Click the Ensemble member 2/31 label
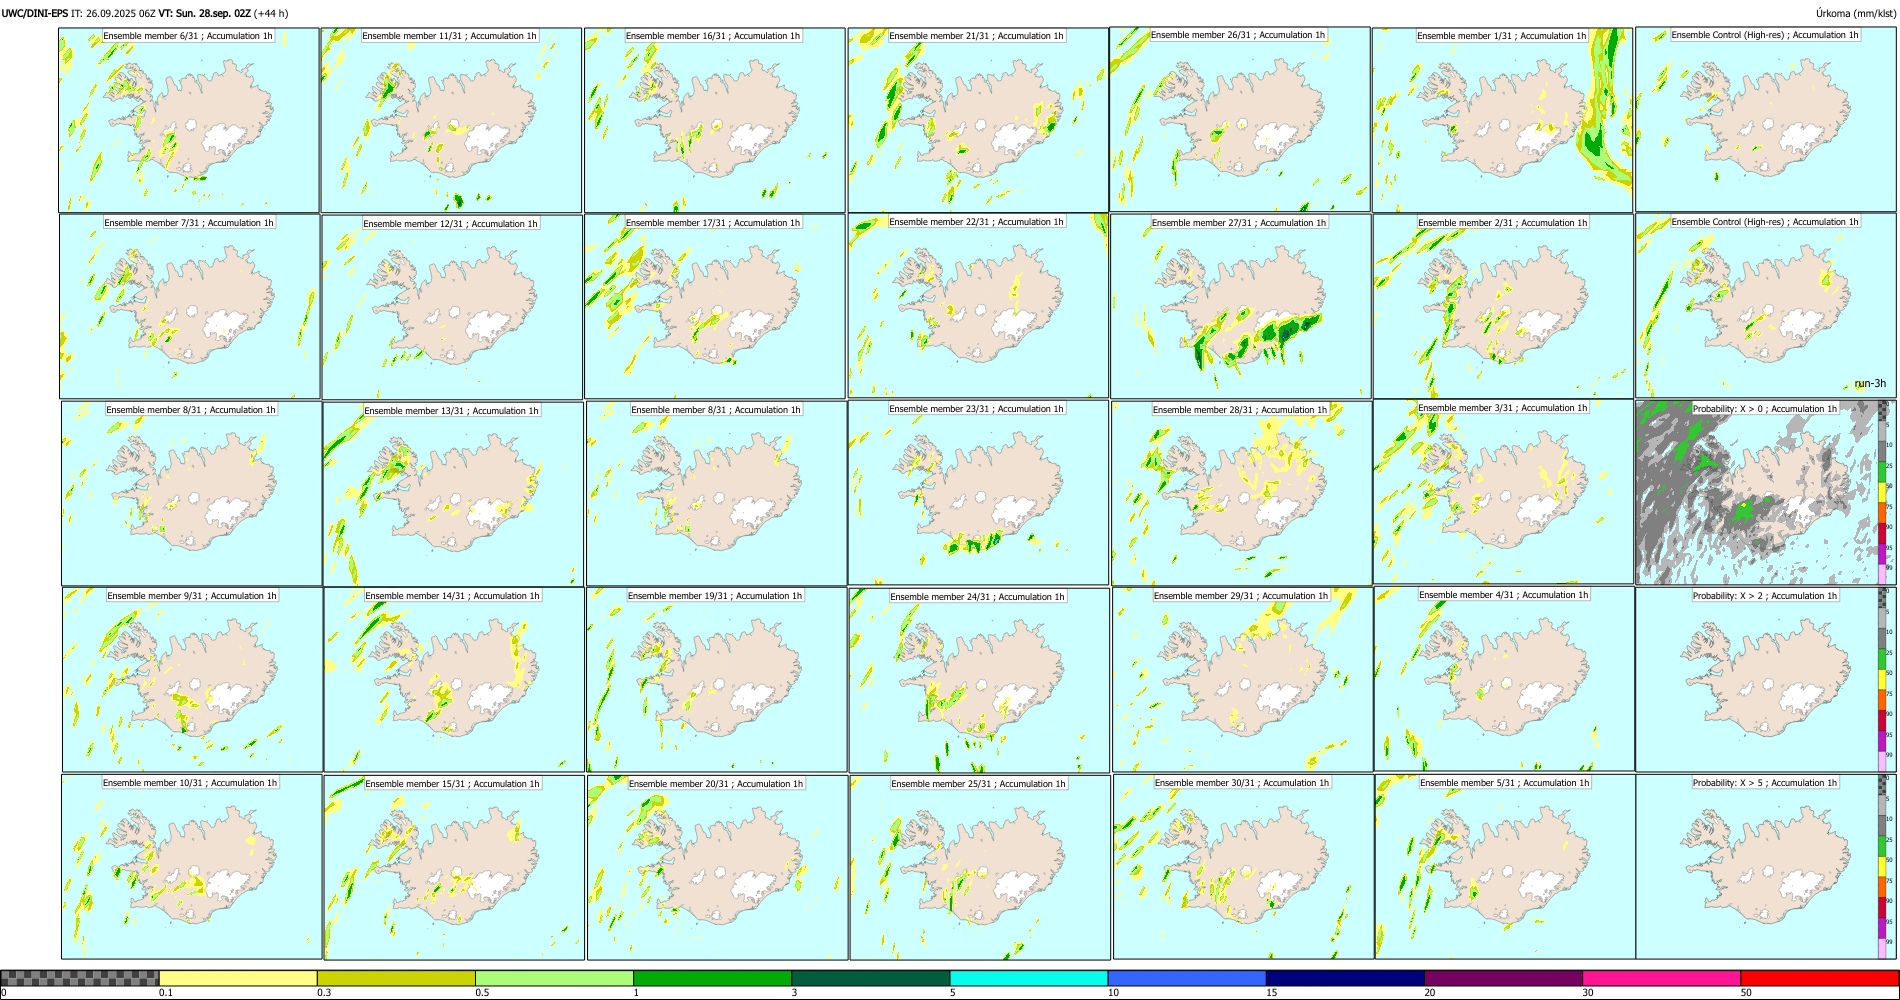 click(1502, 223)
